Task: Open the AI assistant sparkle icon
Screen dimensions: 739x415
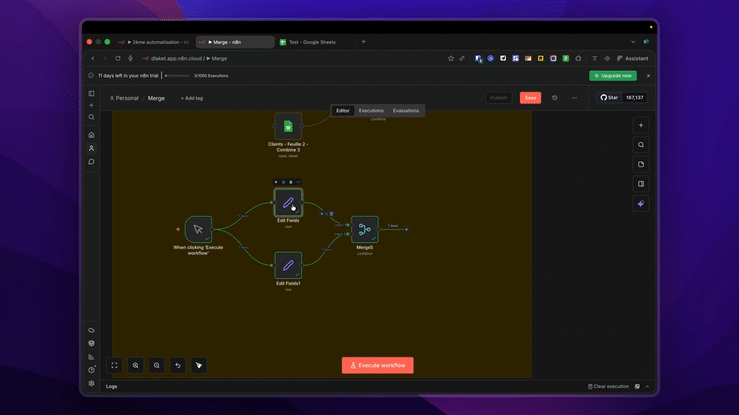Action: (x=641, y=203)
